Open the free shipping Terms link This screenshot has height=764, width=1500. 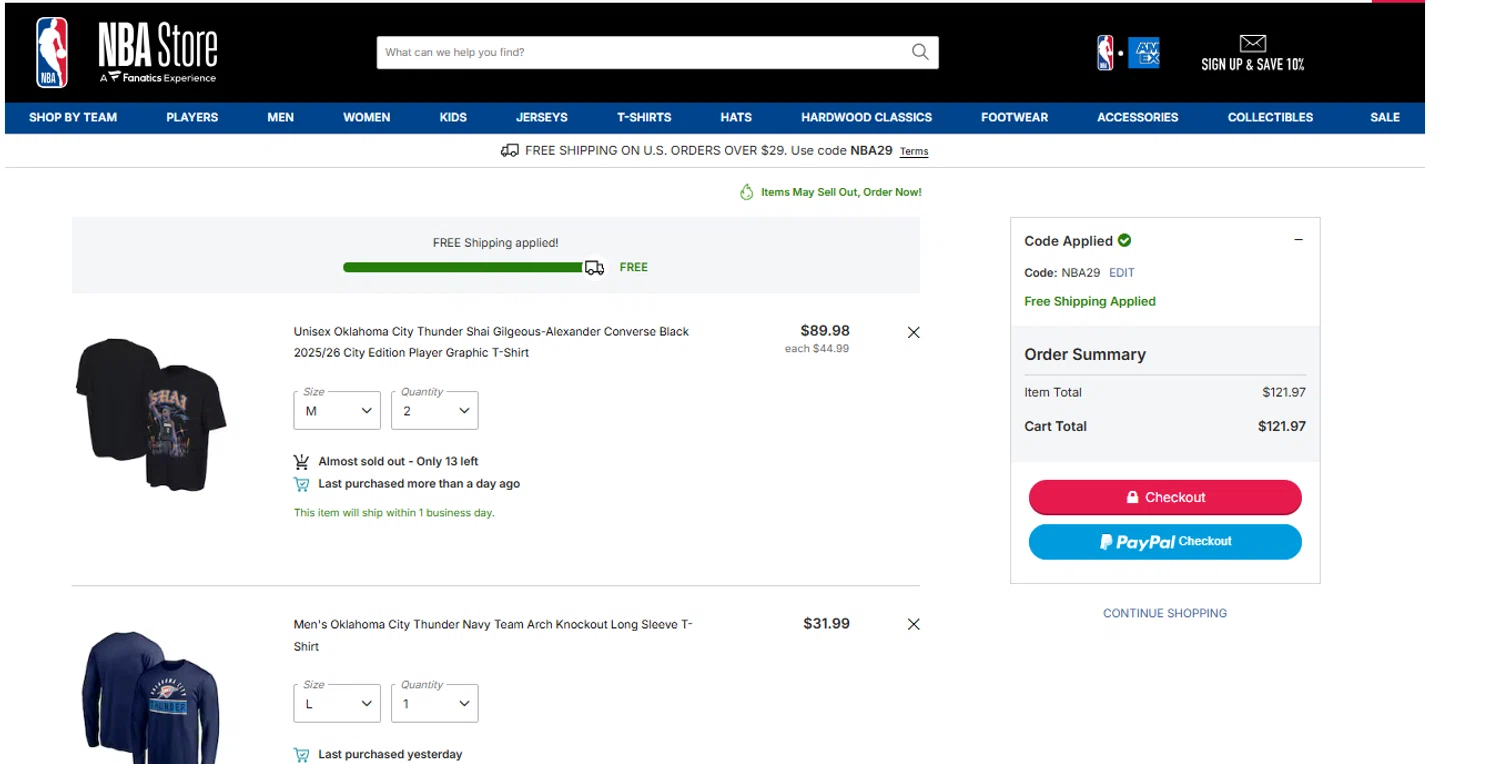pos(914,151)
